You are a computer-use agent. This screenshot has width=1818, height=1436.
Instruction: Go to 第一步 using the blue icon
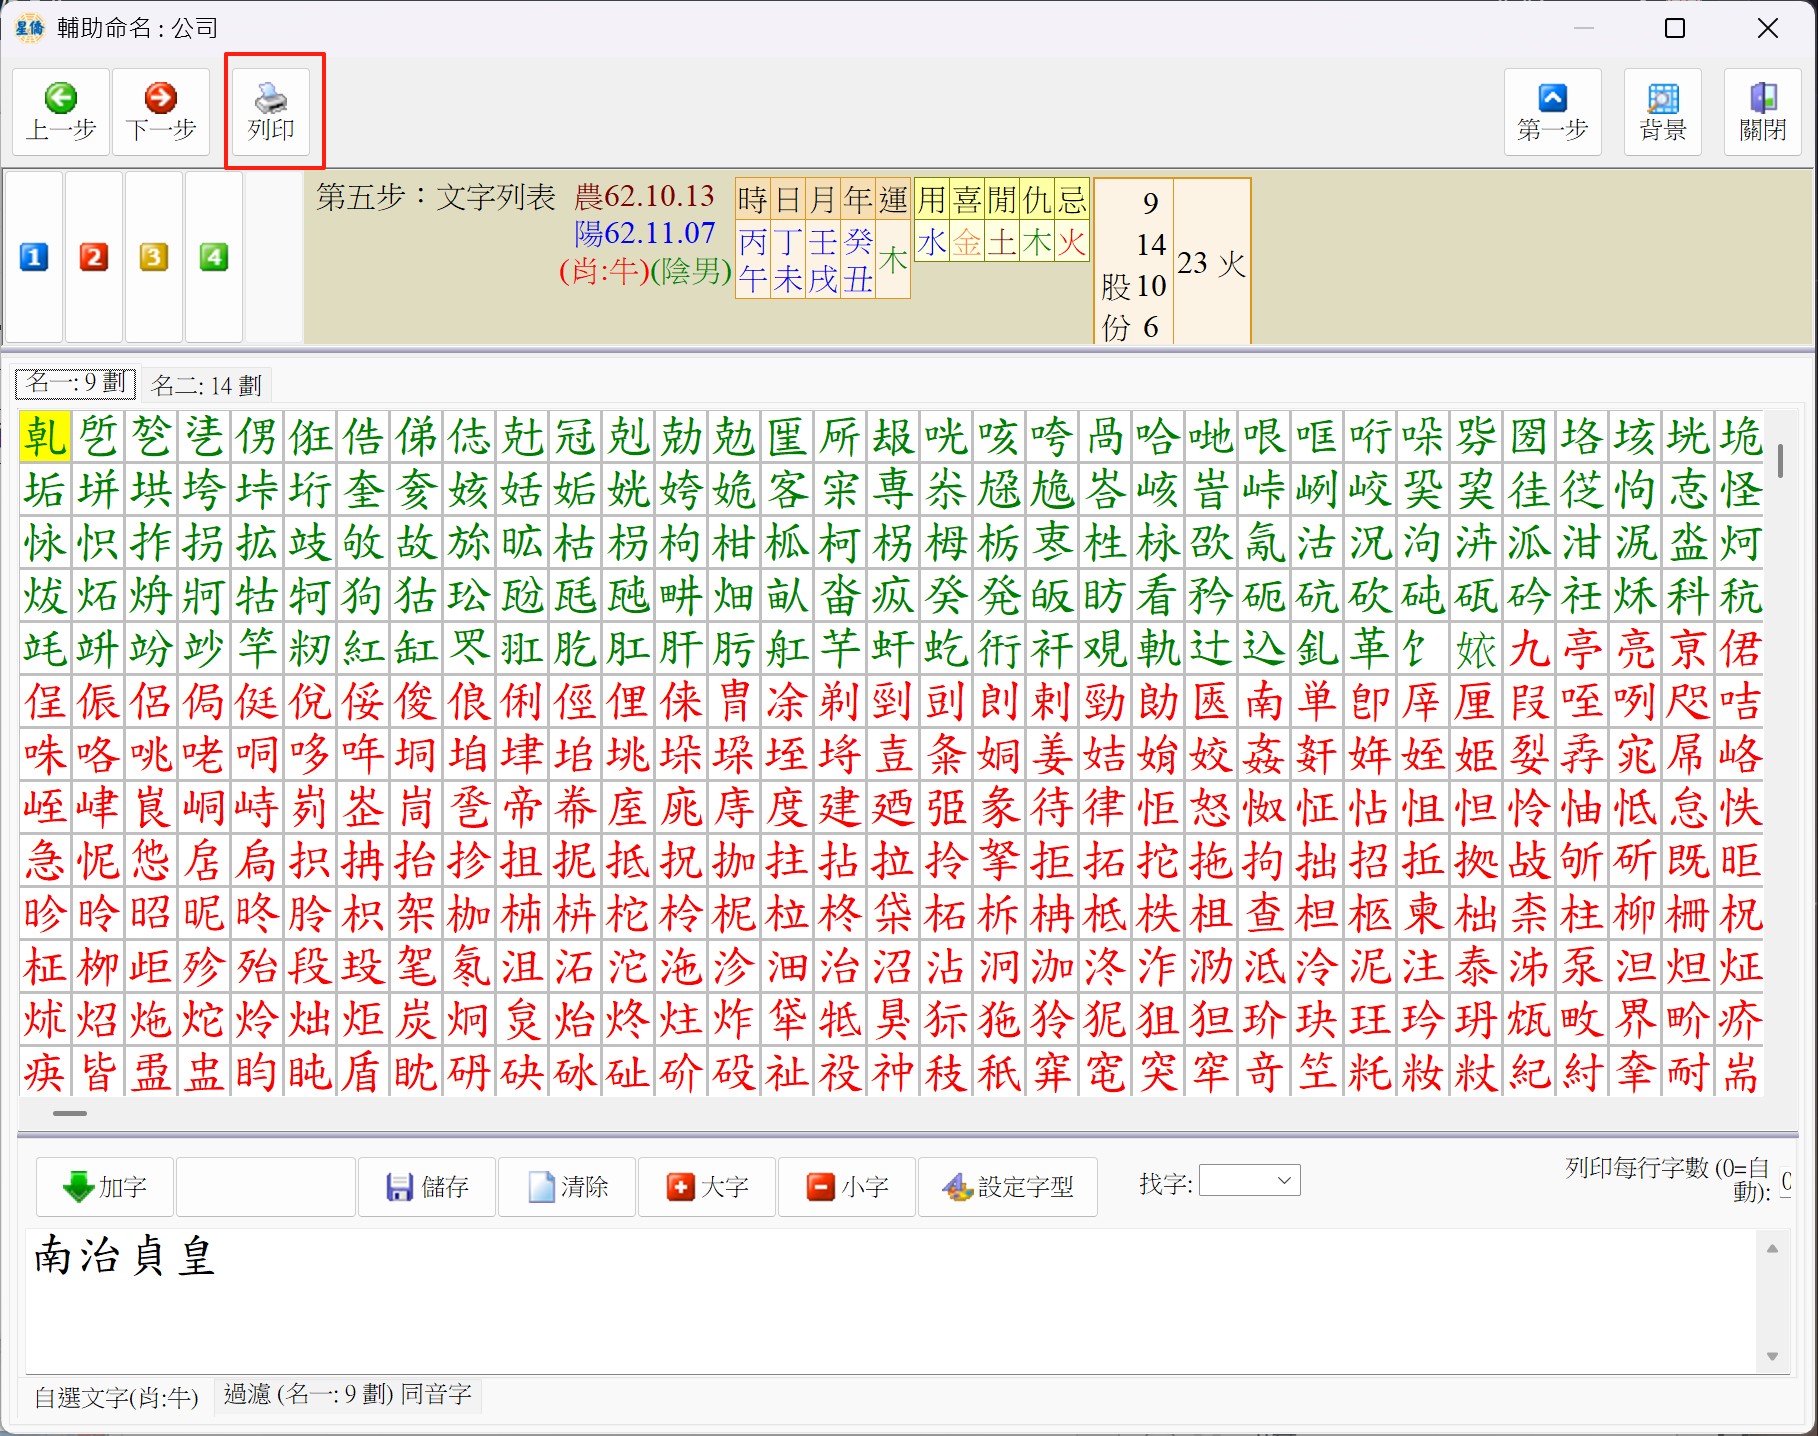pyautogui.click(x=1552, y=111)
